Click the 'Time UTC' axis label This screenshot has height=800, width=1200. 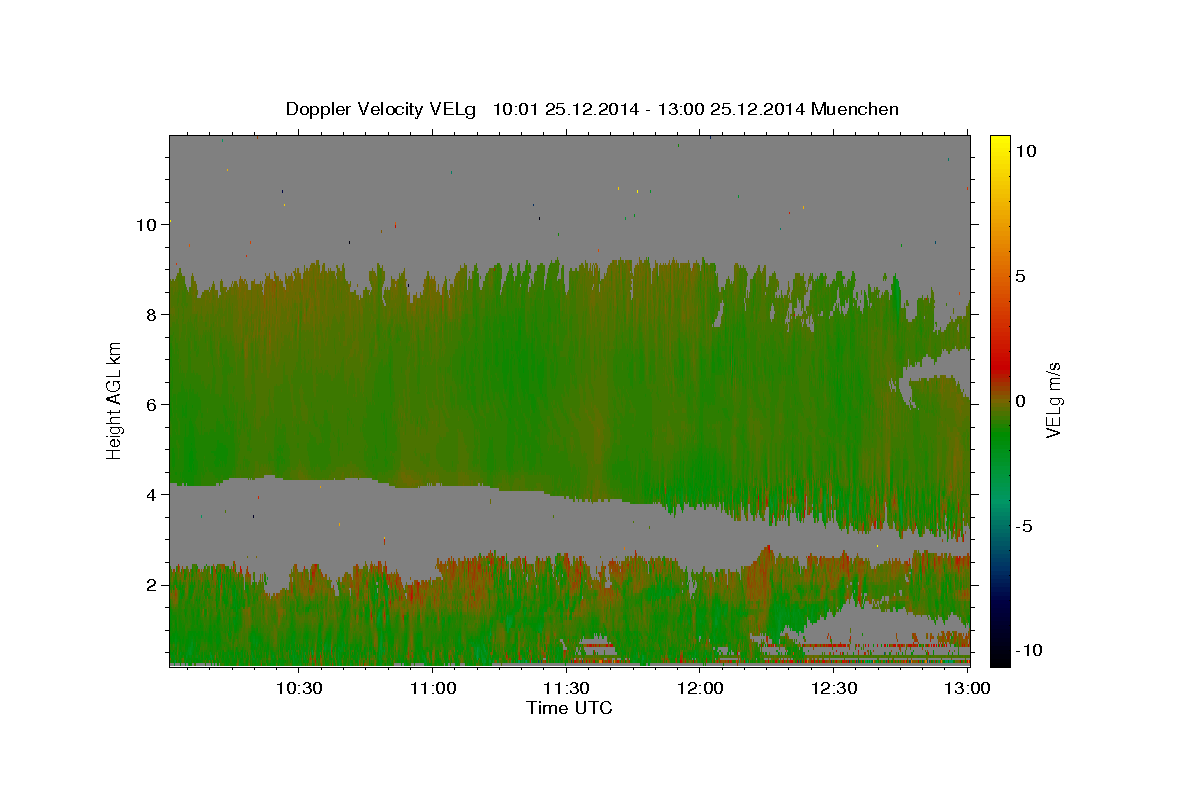569,708
